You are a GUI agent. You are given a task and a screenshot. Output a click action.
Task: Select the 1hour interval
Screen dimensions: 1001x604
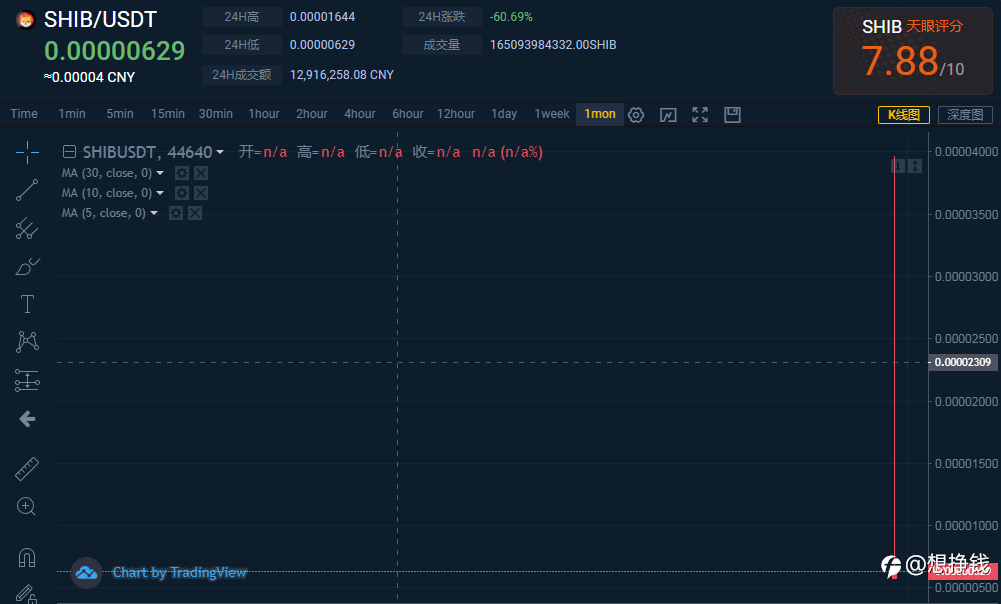(264, 114)
